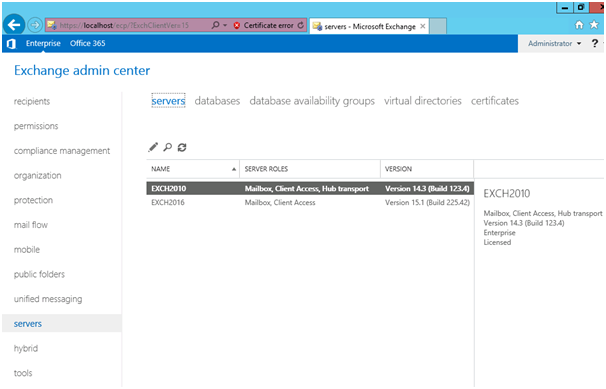Click the Favorites star icon
606x389 pixels.
point(594,25)
